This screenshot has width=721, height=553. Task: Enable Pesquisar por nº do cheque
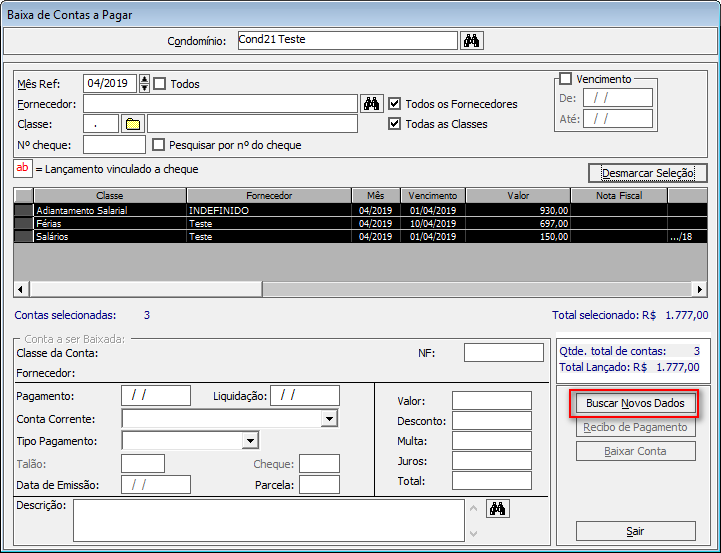point(158,145)
